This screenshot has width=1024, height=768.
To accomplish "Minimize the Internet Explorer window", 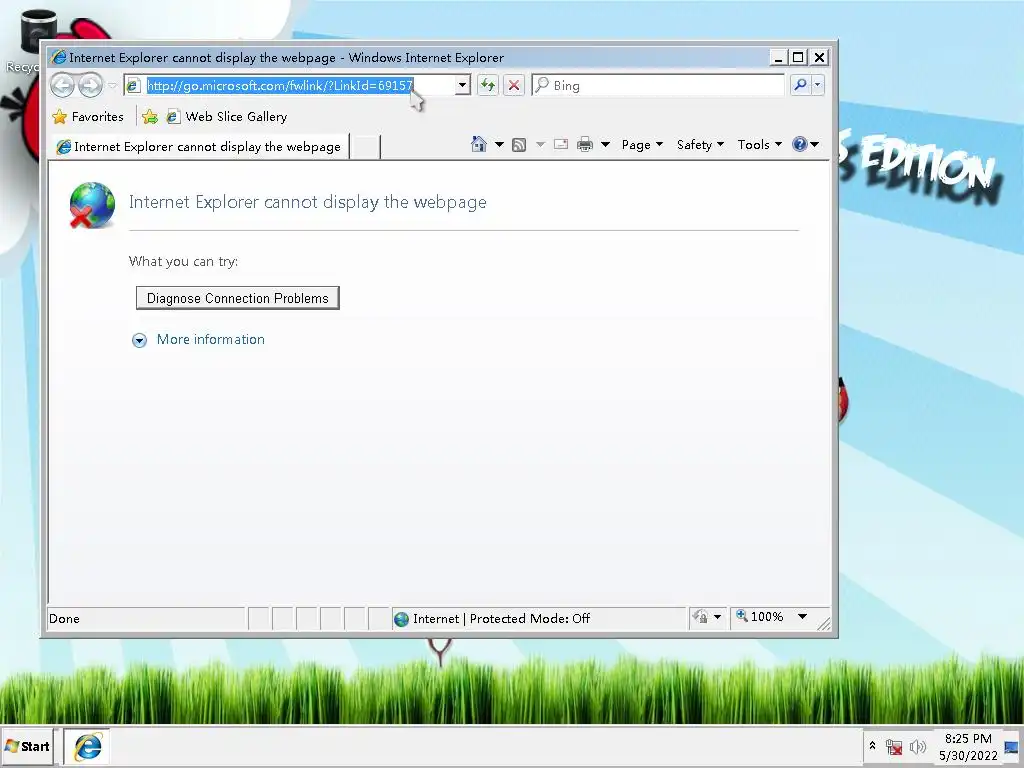I will tap(778, 57).
